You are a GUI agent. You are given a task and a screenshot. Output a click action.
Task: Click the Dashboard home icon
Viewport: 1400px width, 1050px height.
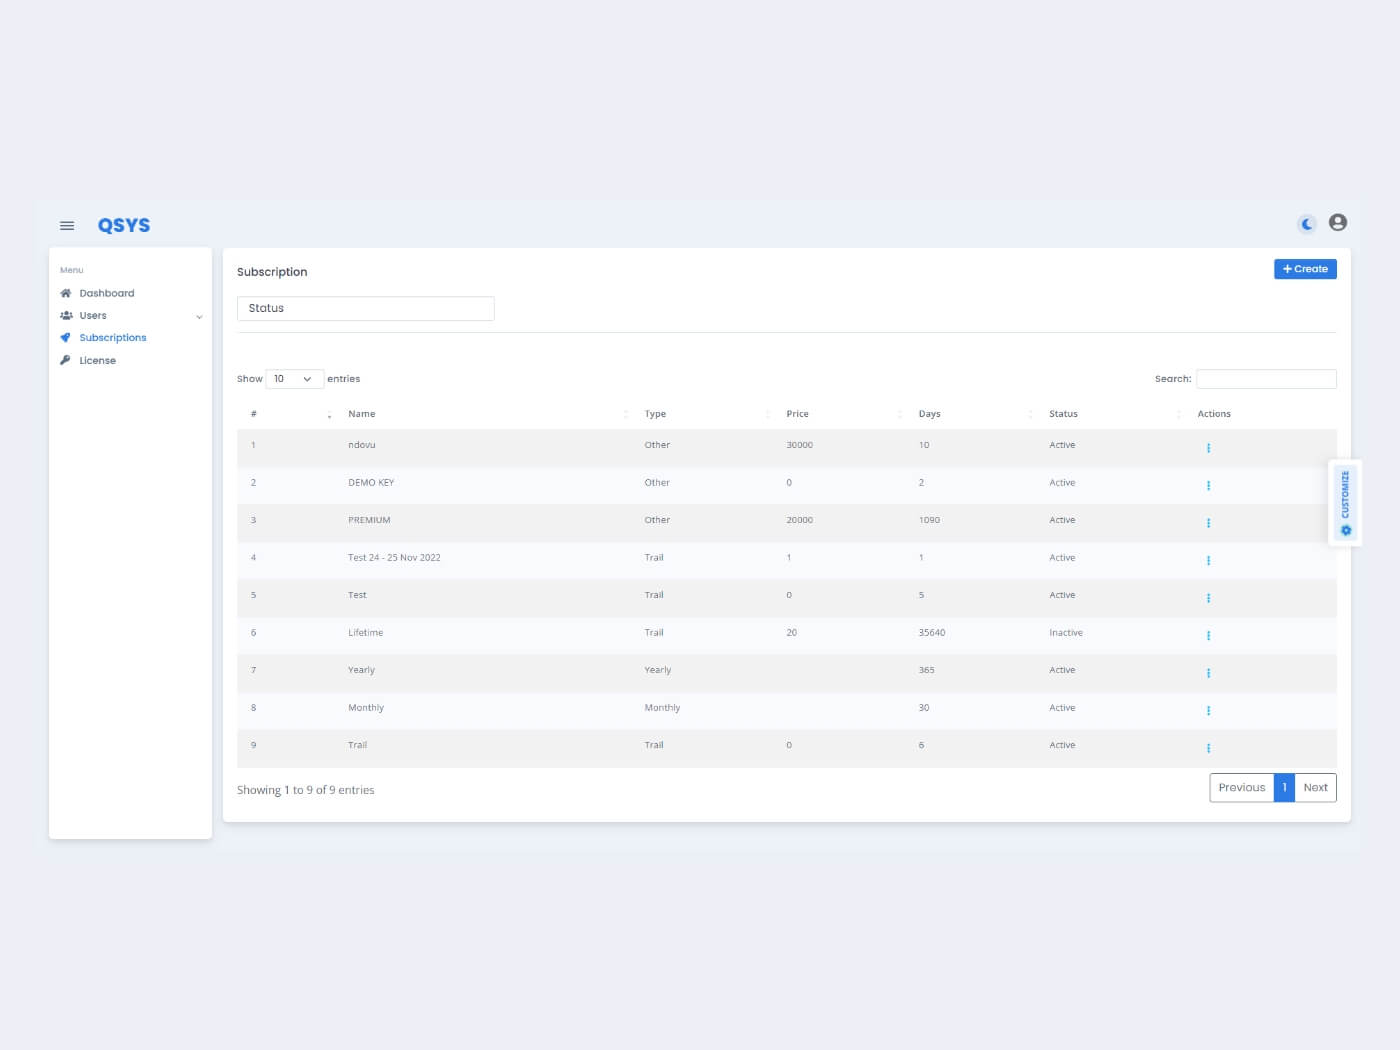[66, 293]
